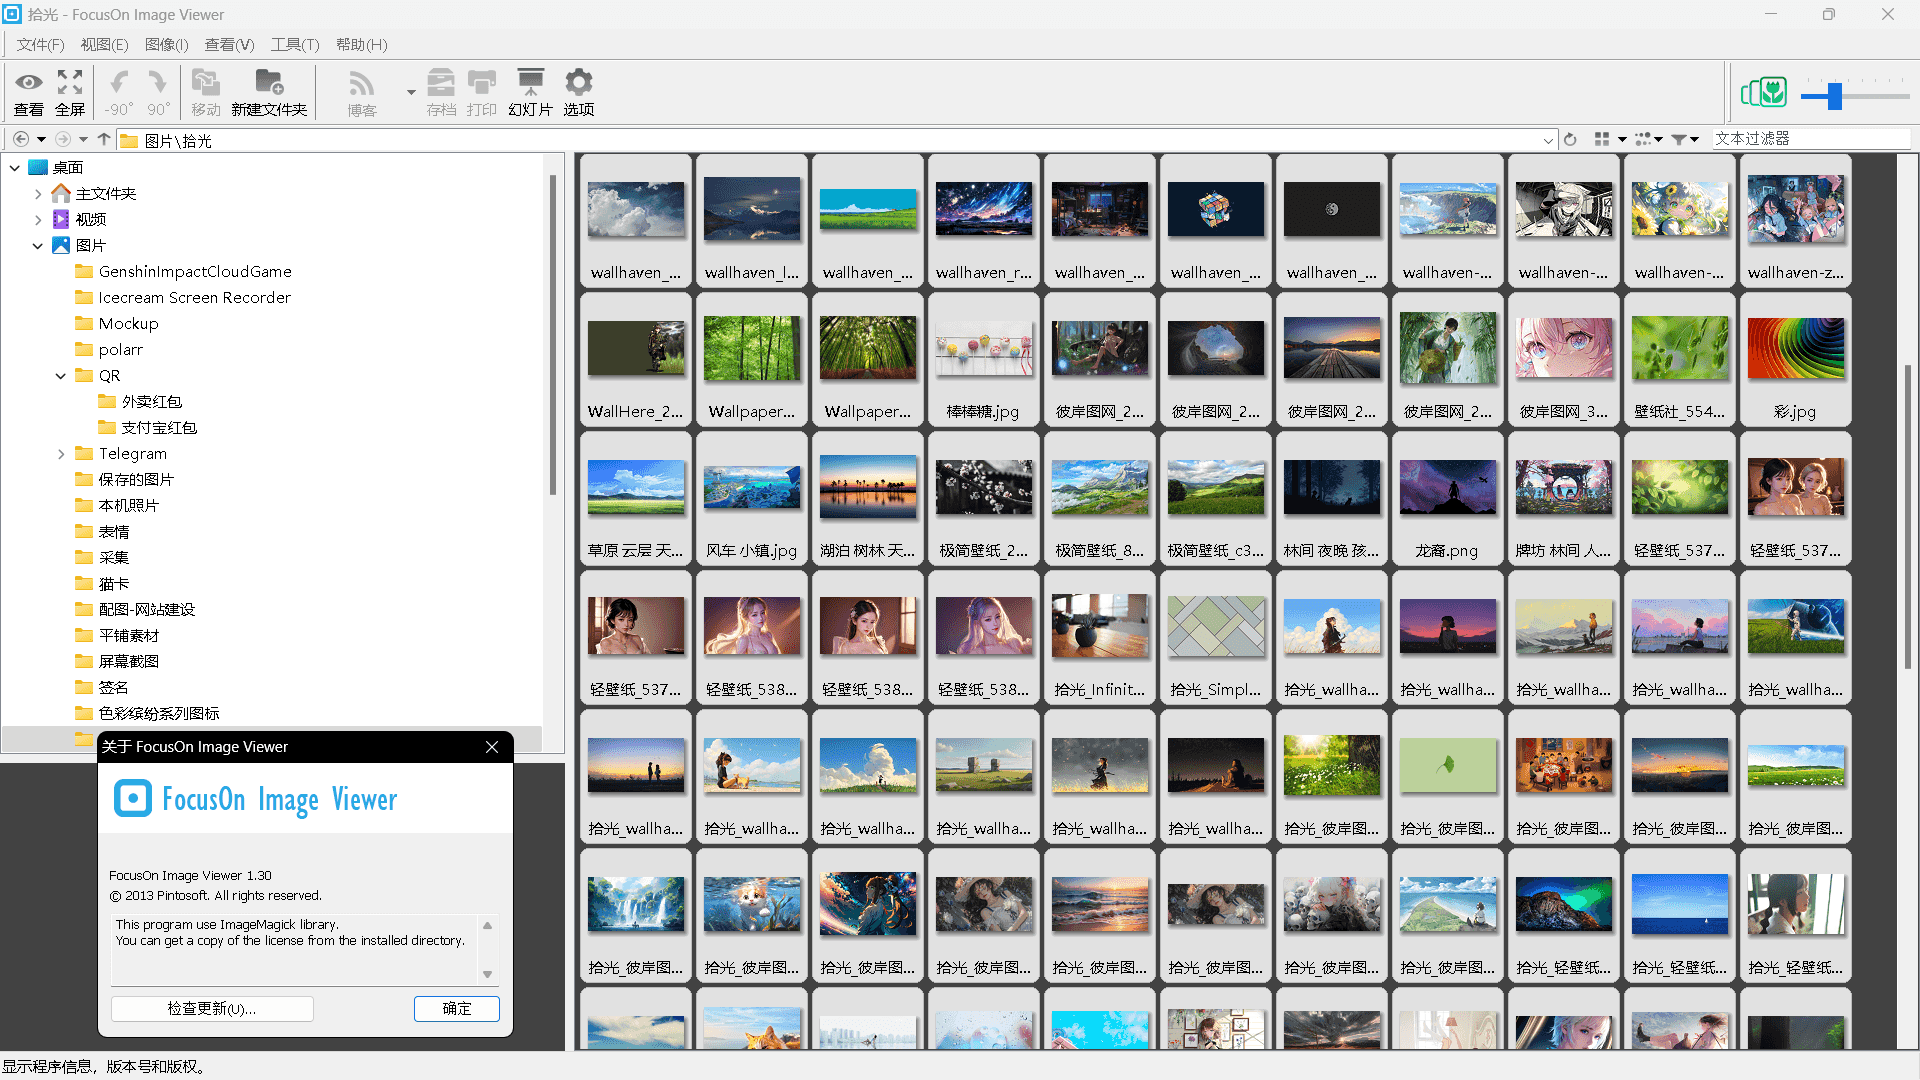
Task: Click the 移动 move files icon
Action: click(206, 93)
